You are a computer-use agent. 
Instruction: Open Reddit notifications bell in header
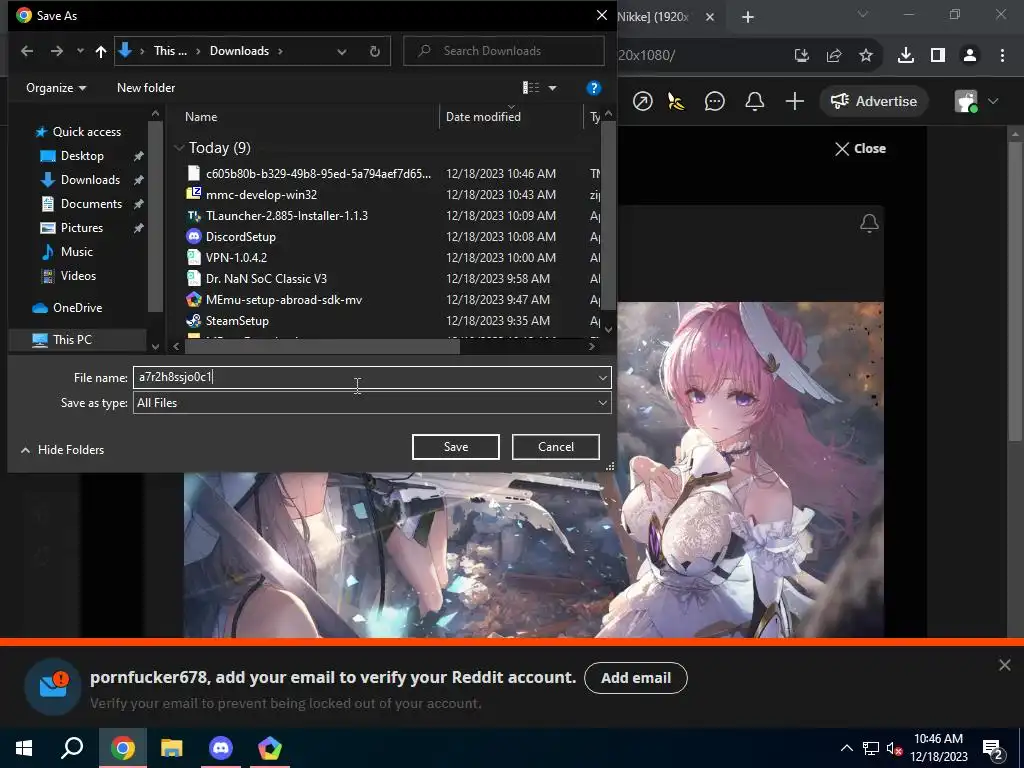tap(755, 101)
